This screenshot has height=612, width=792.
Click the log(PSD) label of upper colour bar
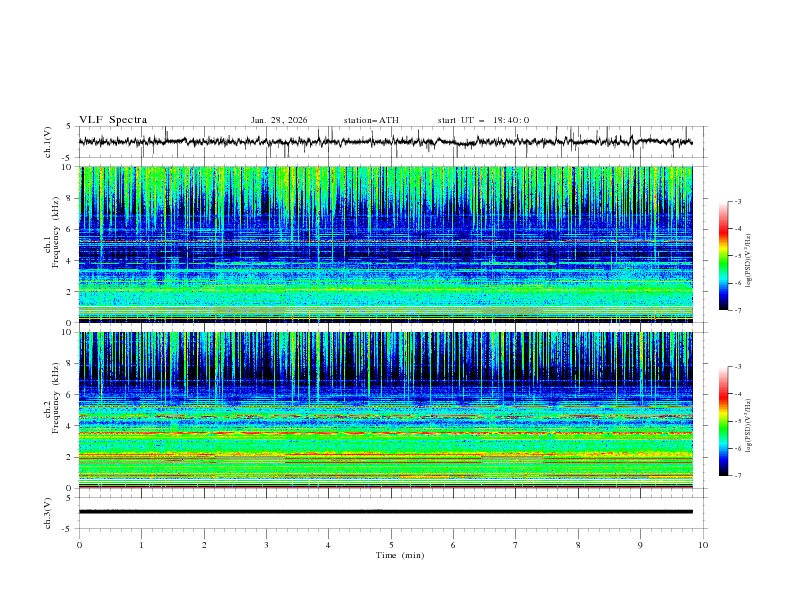(749, 261)
